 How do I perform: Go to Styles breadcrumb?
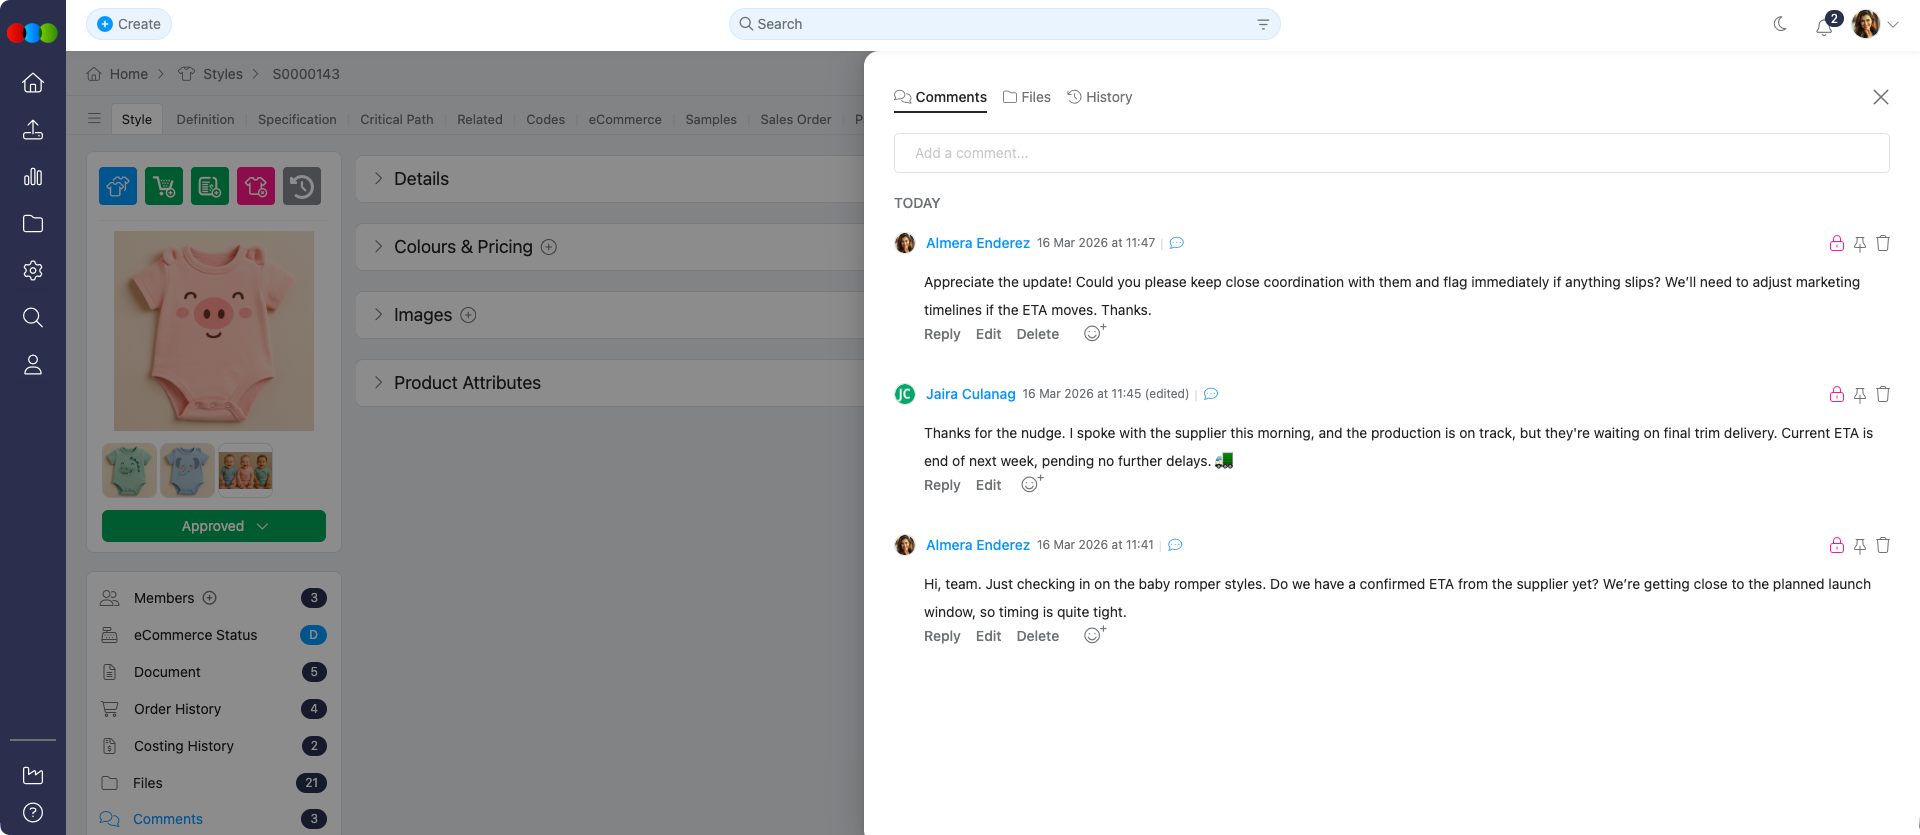(x=222, y=74)
